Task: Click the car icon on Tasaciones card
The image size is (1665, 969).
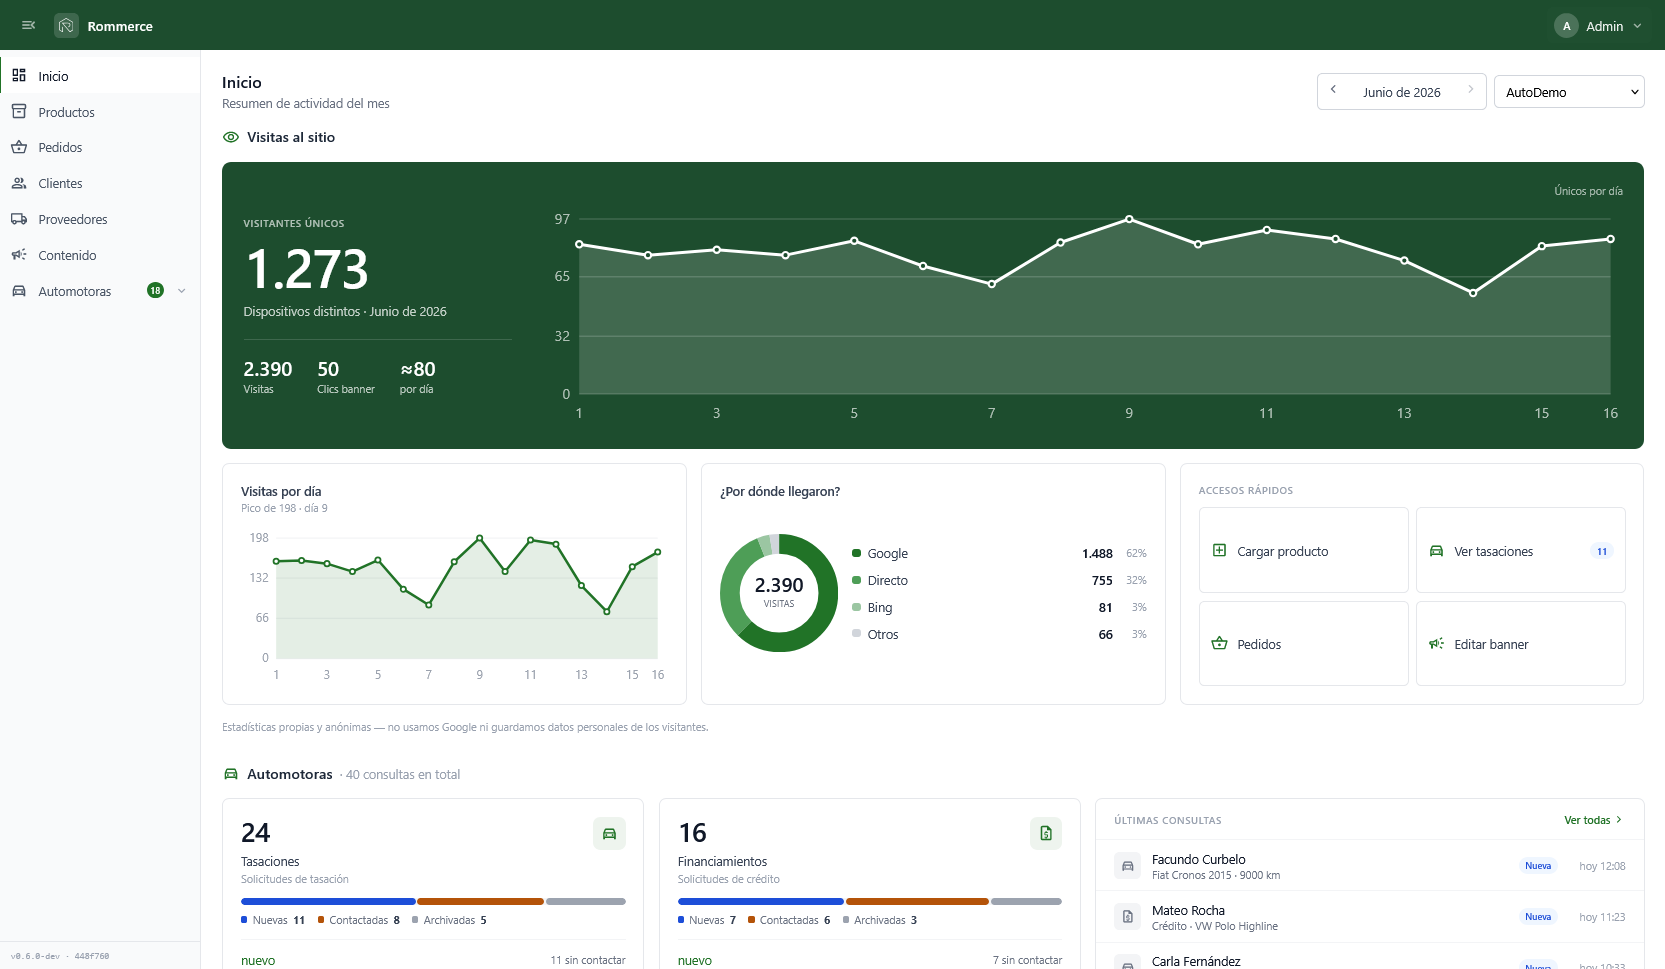Action: (x=609, y=833)
